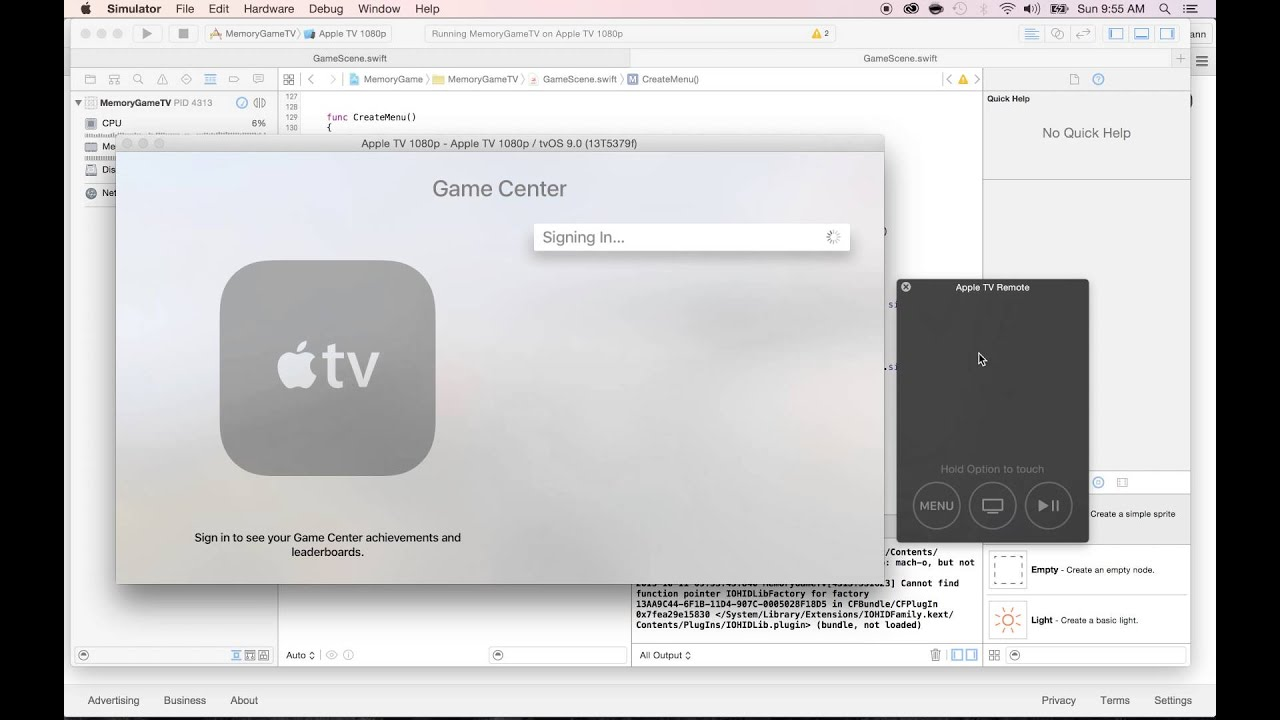Click the warning icon in the jump bar
The height and width of the screenshot is (720, 1280).
click(963, 79)
